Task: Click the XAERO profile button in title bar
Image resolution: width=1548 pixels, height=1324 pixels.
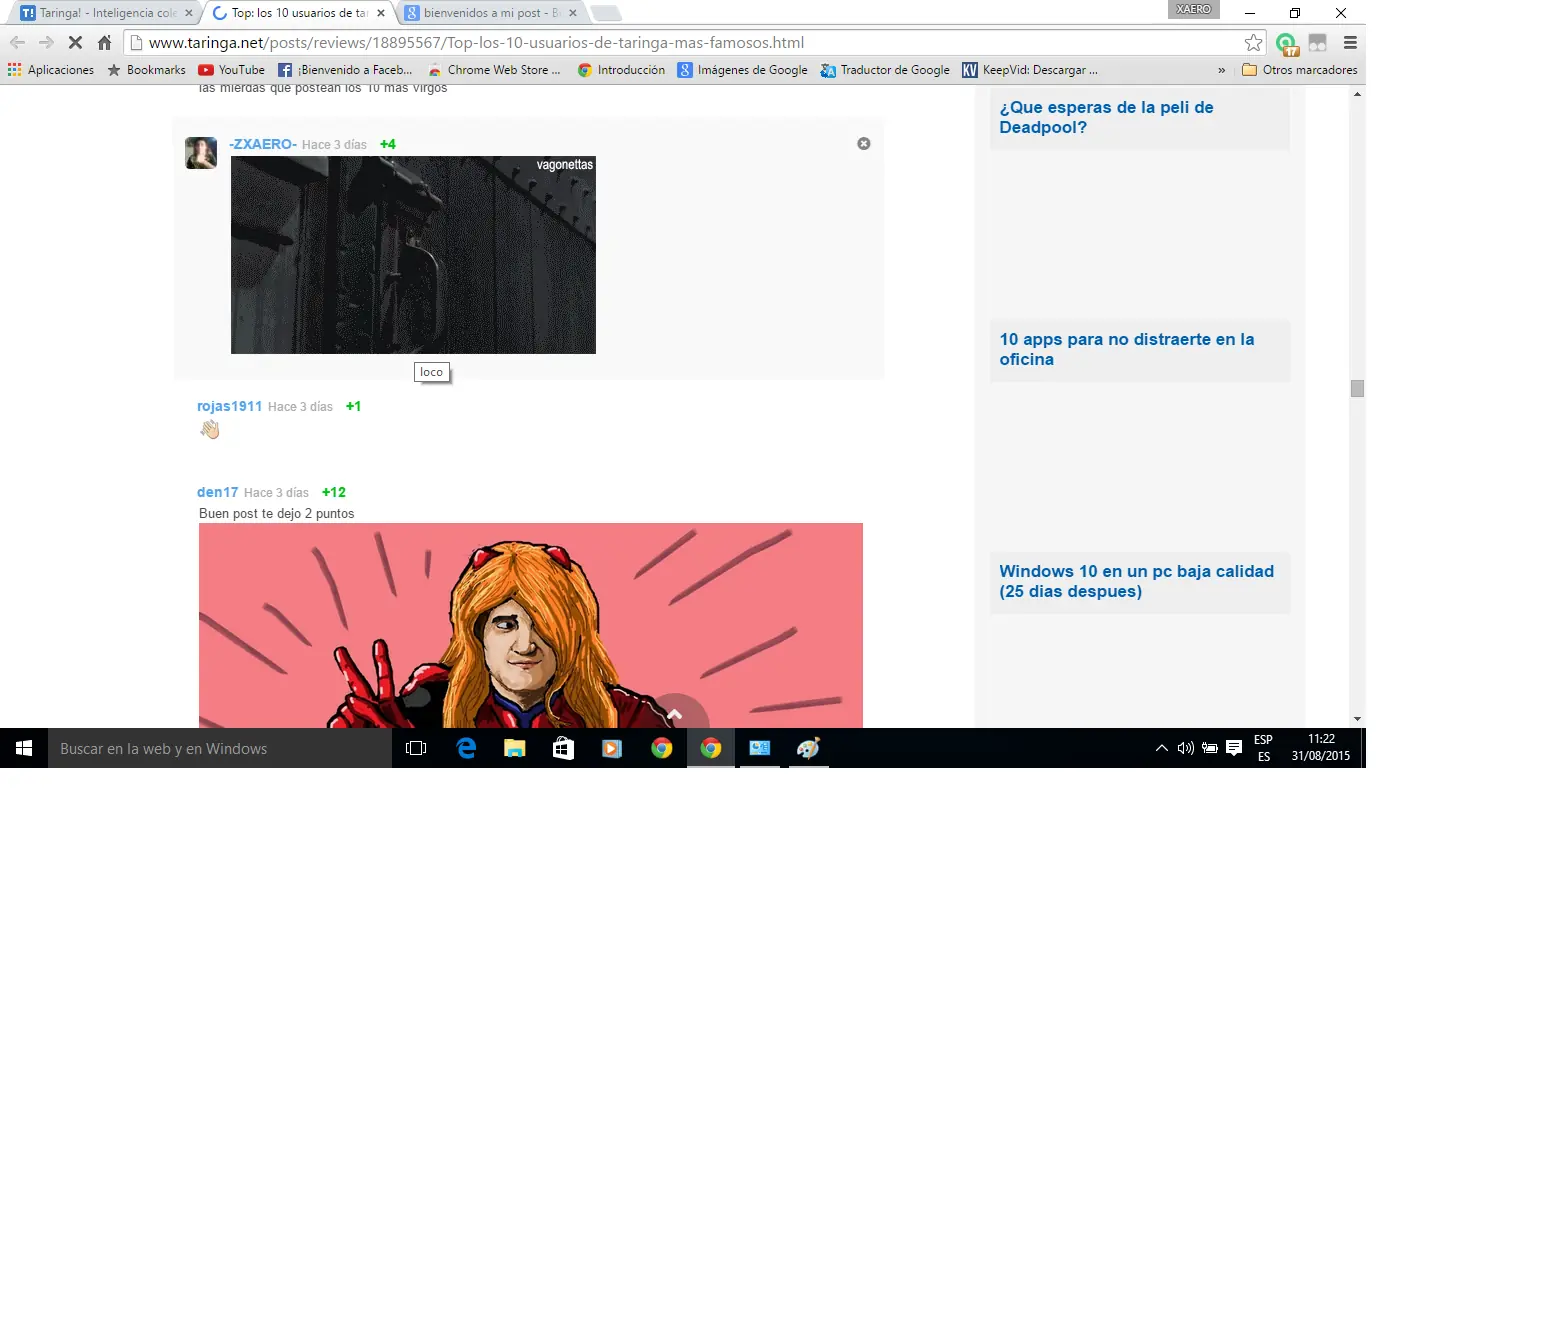Action: (1194, 9)
